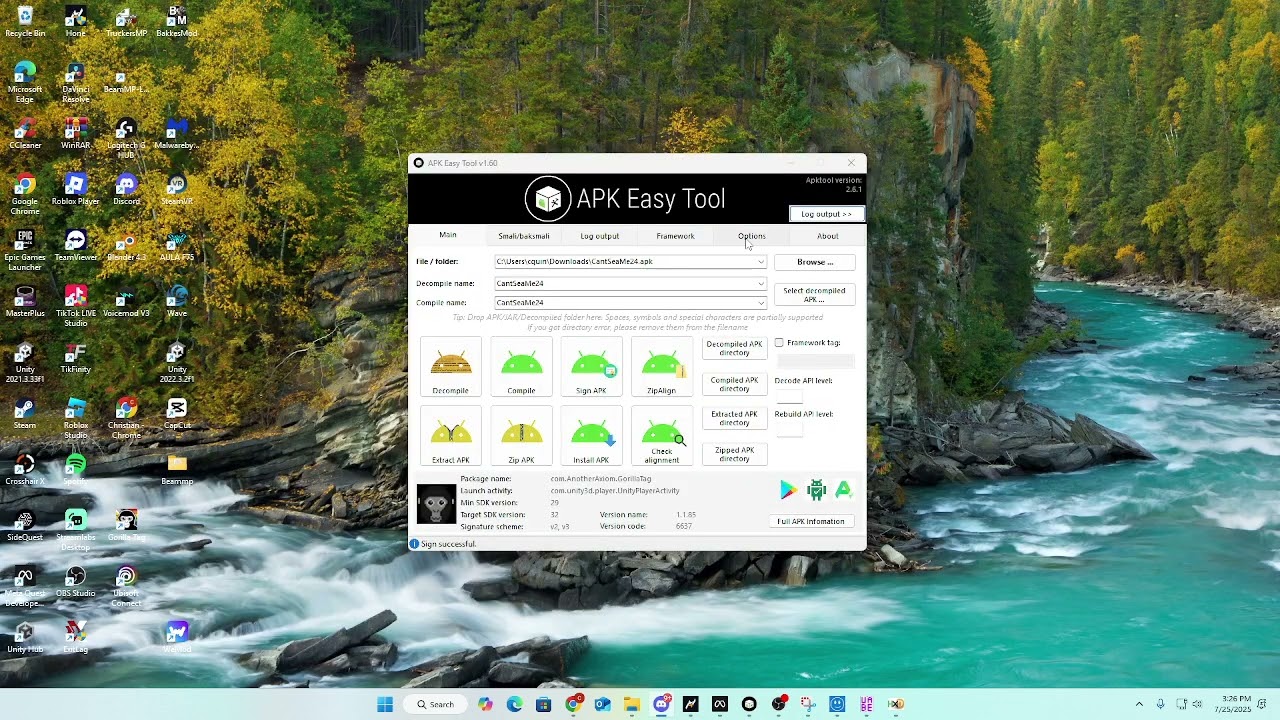Open the Log output tab
The width and height of the screenshot is (1280, 720).
tap(600, 236)
